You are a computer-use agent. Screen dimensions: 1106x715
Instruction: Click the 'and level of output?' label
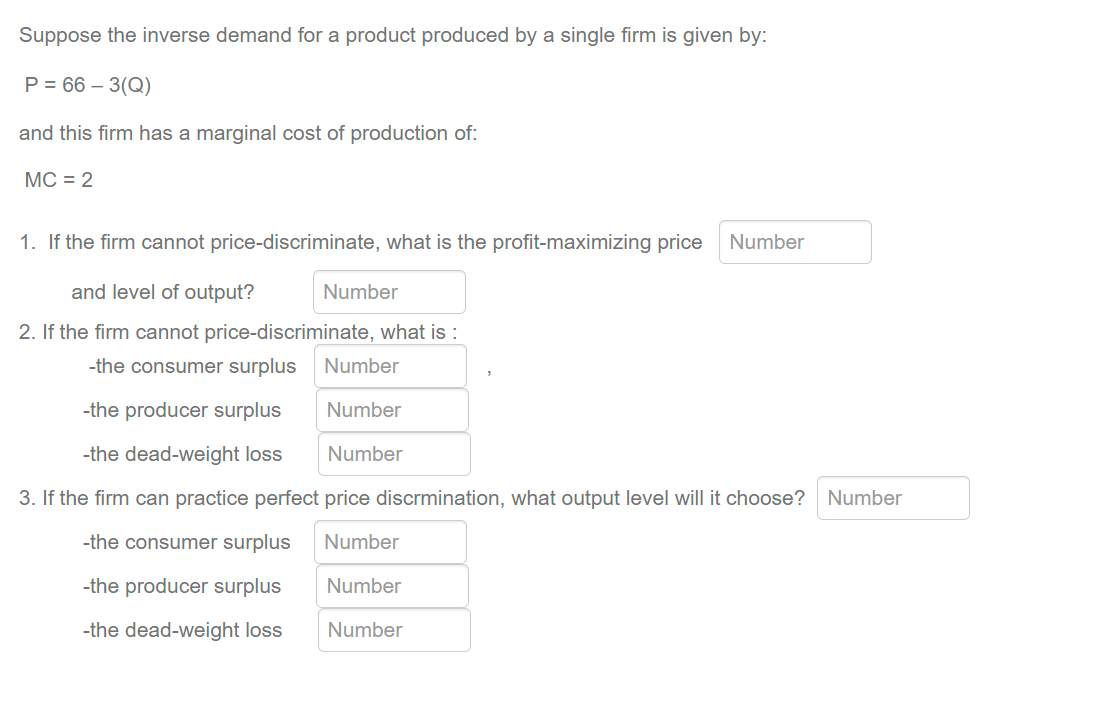162,292
